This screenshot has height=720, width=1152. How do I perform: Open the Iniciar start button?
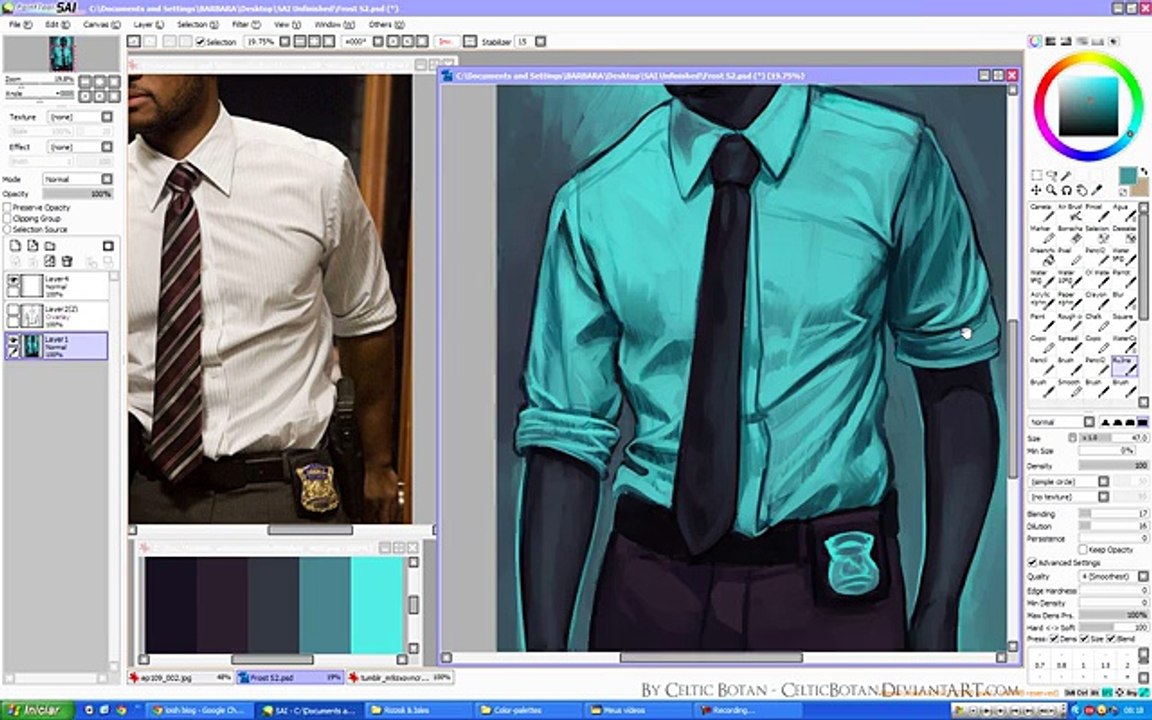(37, 710)
